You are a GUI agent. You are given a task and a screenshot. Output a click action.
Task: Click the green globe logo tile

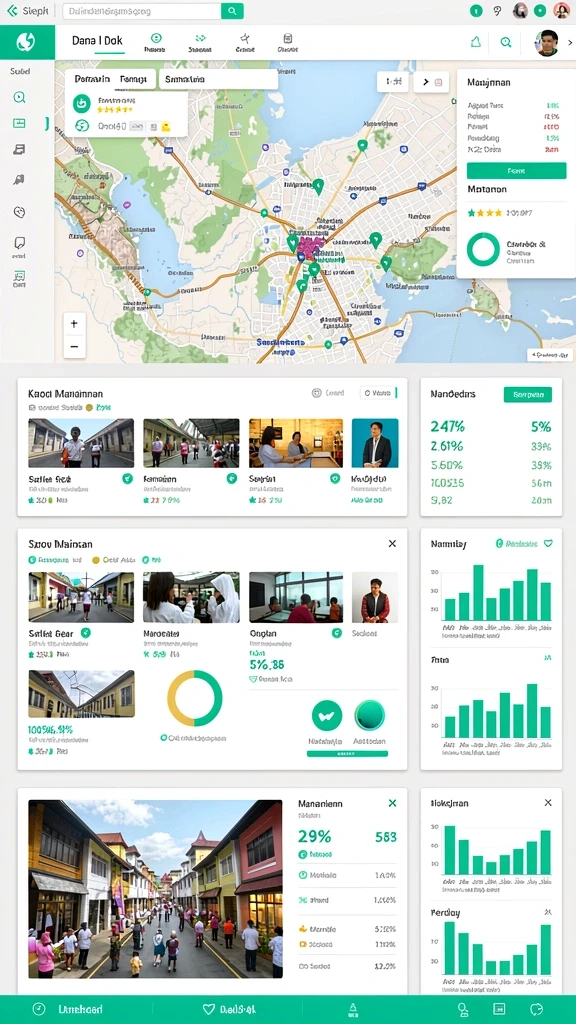(27, 42)
